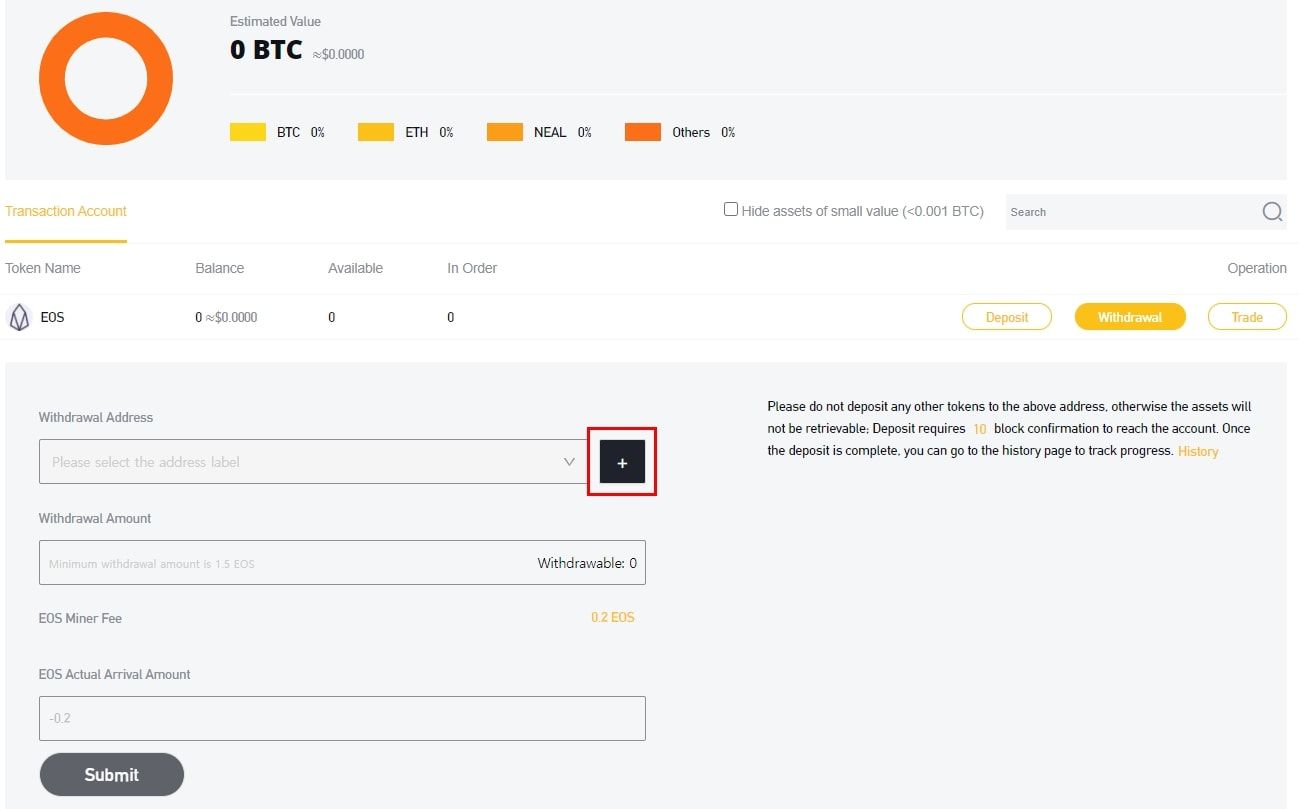This screenshot has height=809, width=1299.
Task: Click the Available column header
Action: point(355,268)
